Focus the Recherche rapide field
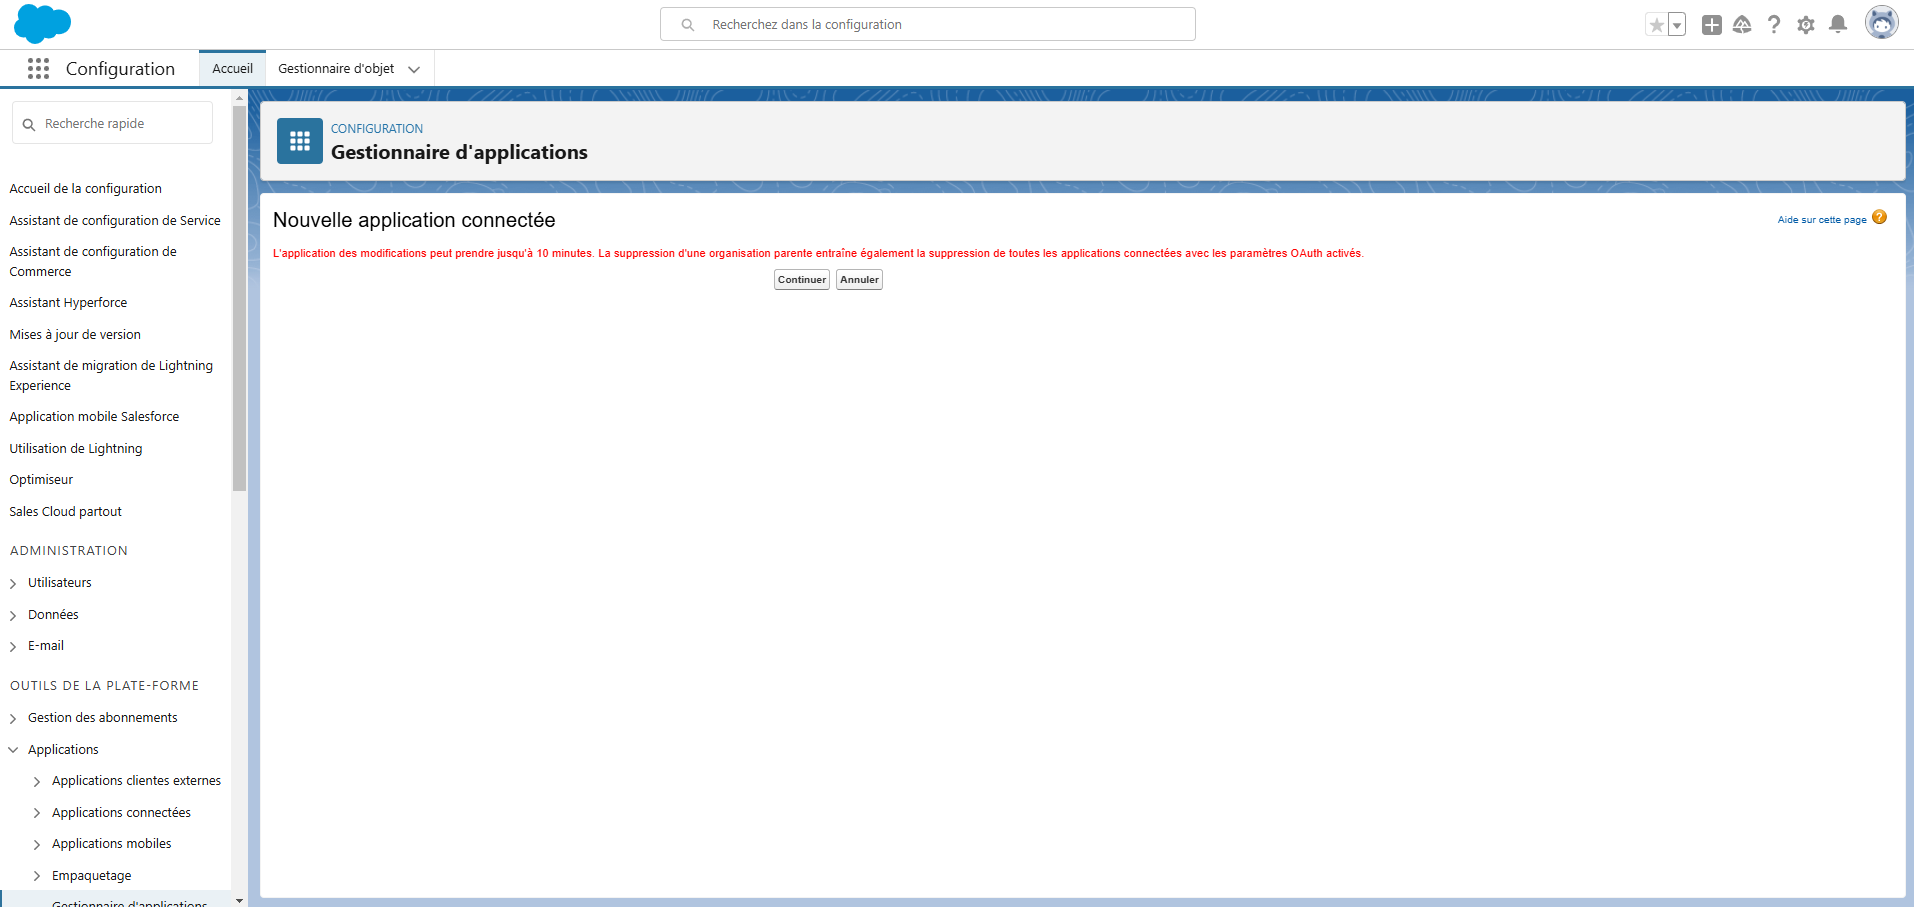 [x=112, y=123]
